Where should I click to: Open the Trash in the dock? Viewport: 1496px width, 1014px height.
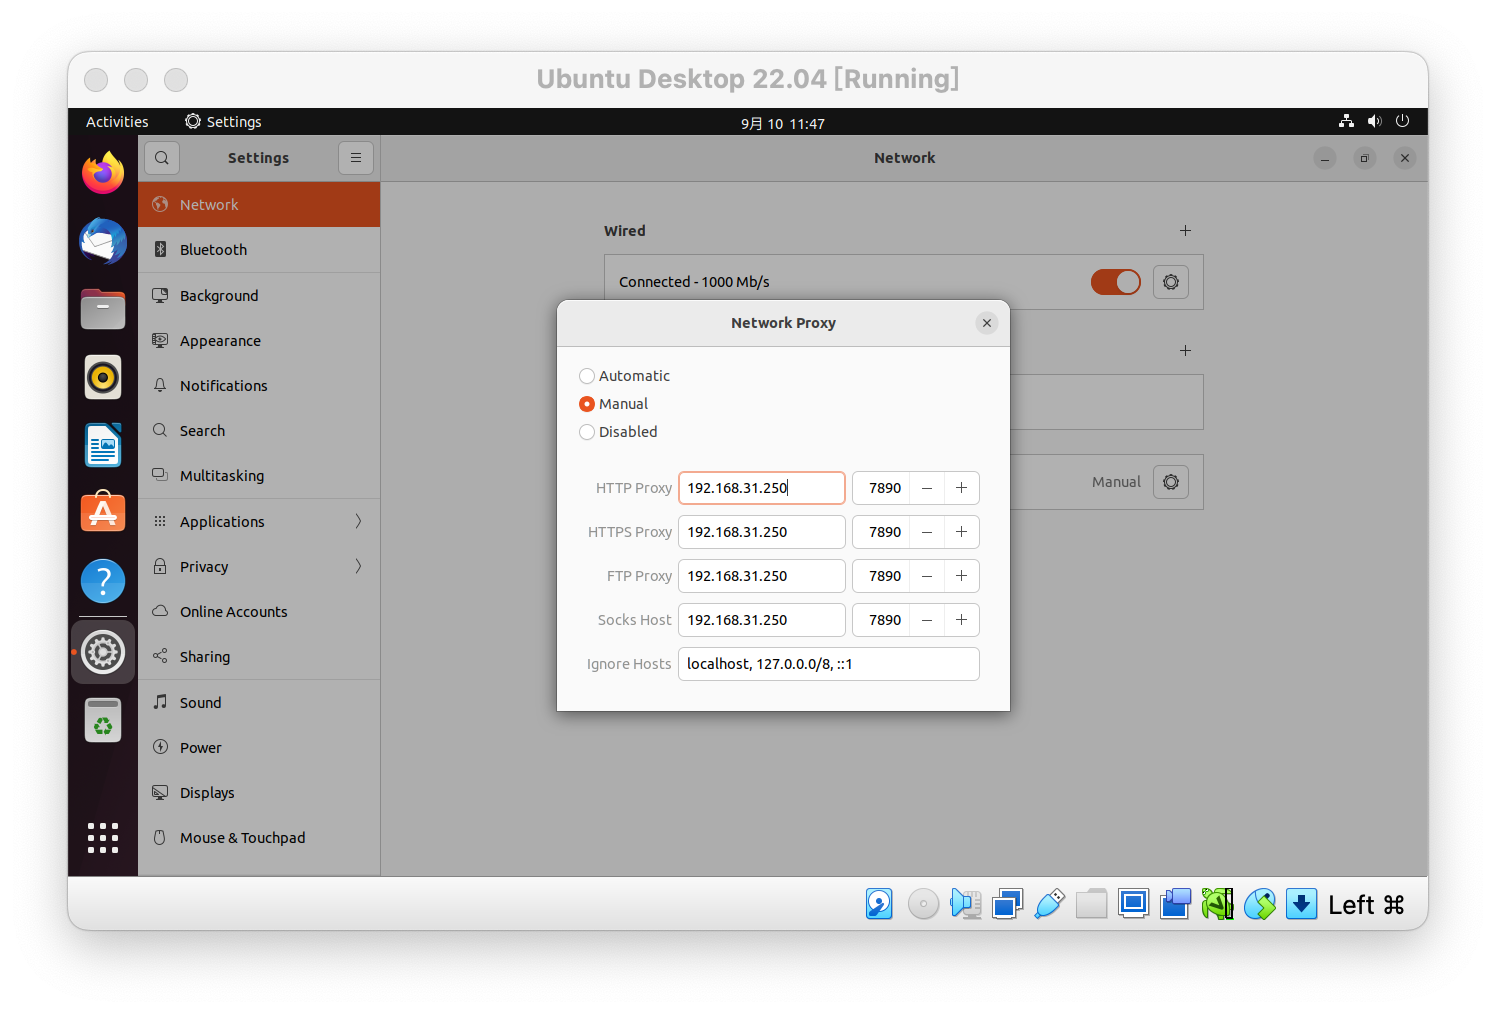pos(103,720)
